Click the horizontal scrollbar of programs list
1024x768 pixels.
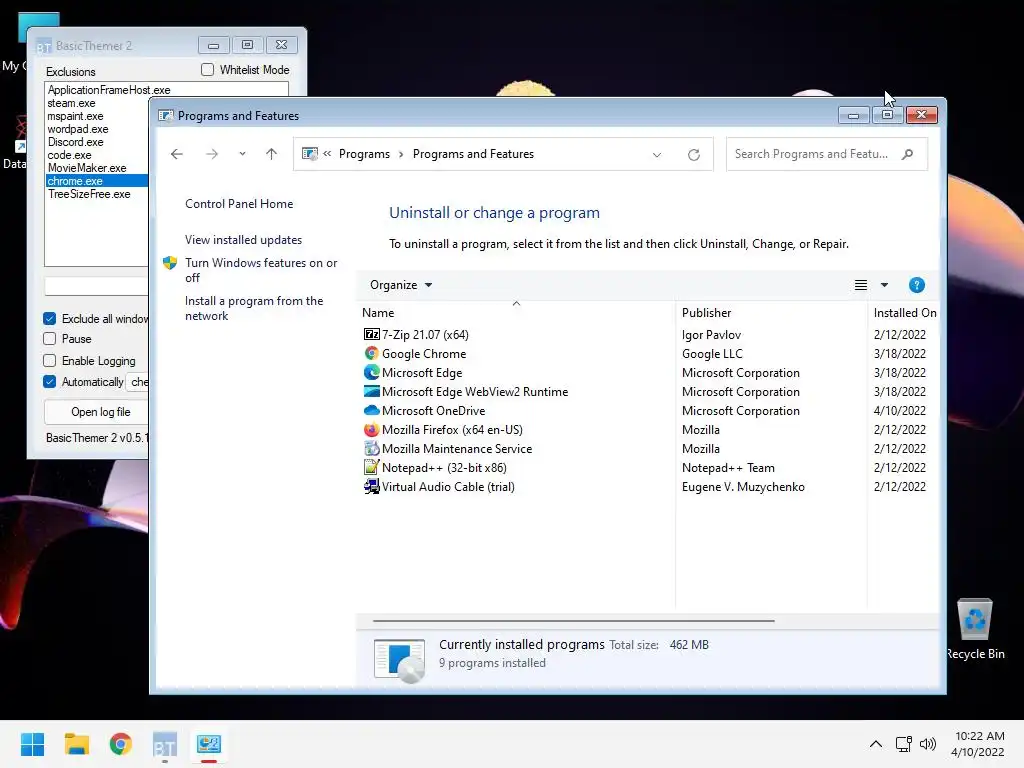[x=573, y=620]
